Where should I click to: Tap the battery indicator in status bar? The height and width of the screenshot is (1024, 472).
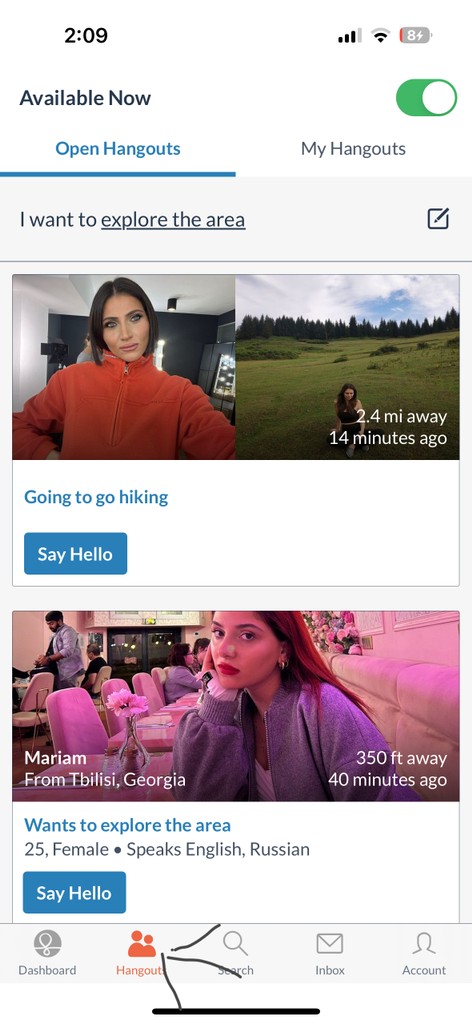416,36
